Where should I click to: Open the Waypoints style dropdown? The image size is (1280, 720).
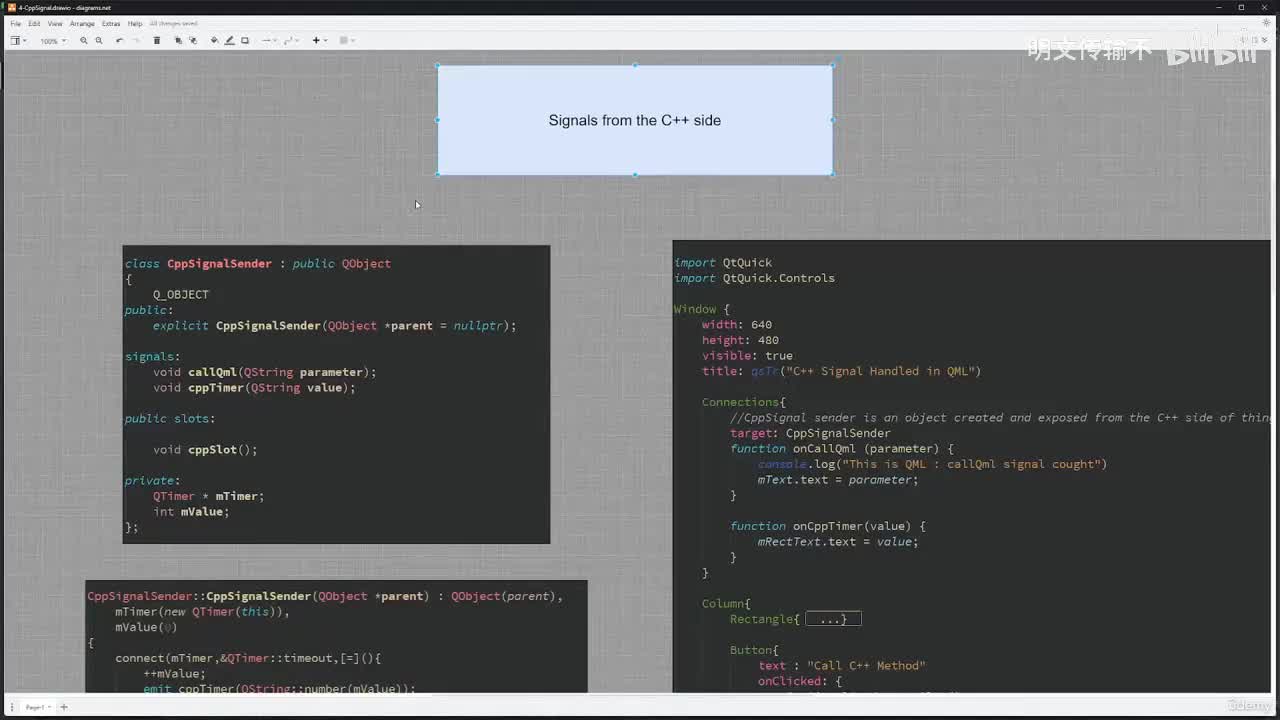(x=291, y=41)
